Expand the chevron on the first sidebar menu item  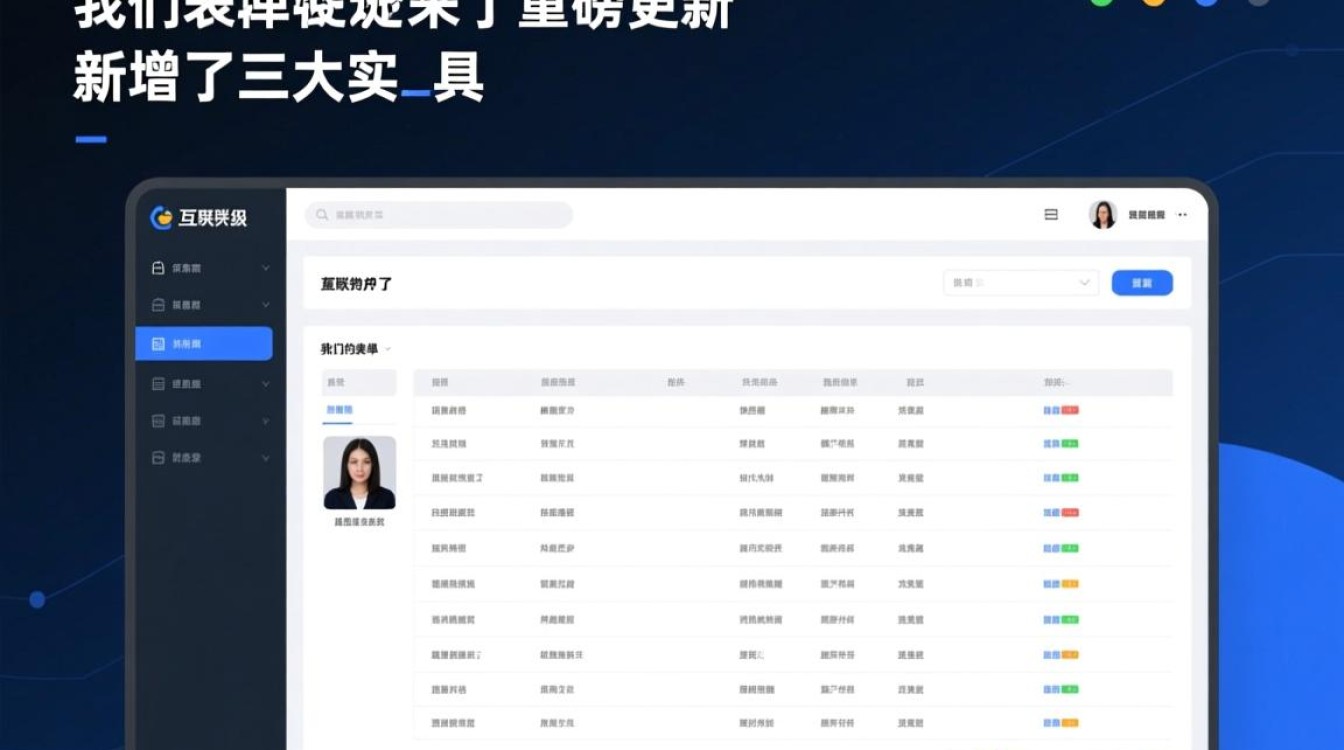[x=265, y=268]
